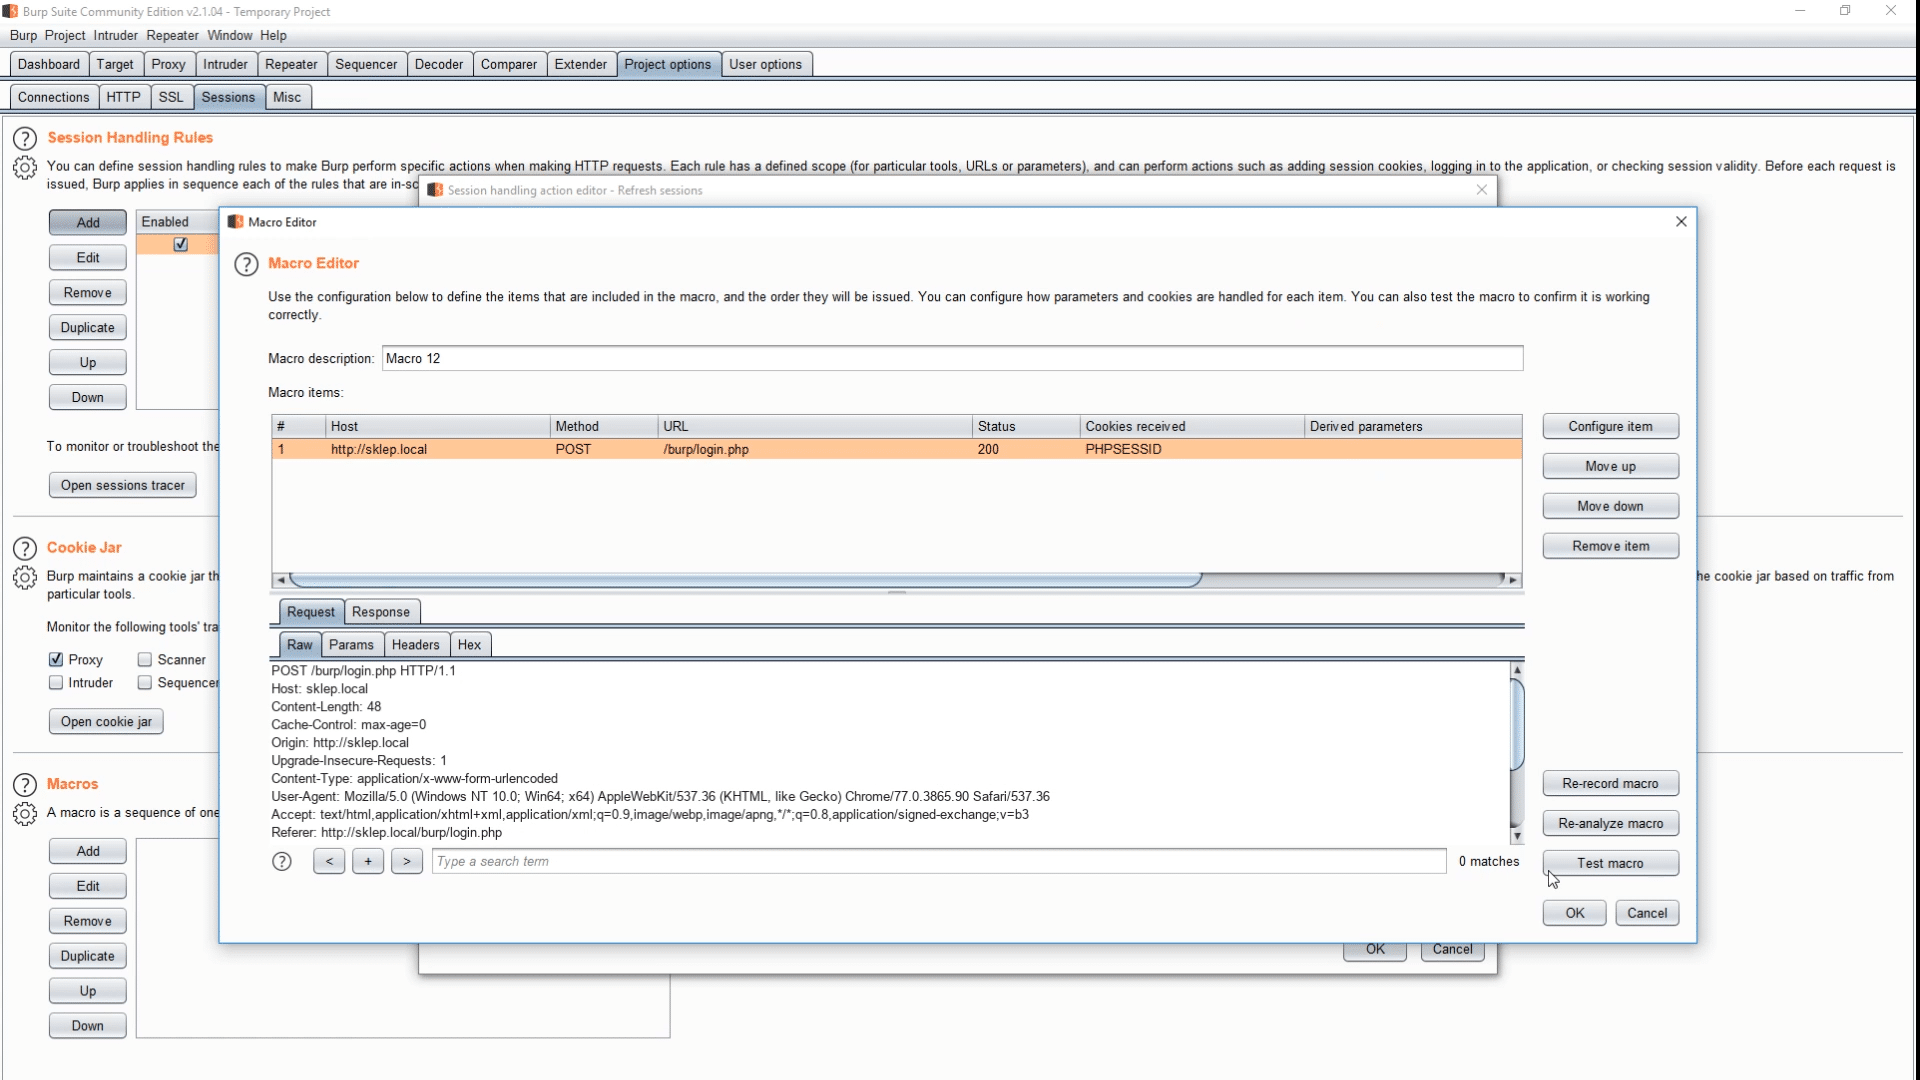Image resolution: width=1920 pixels, height=1080 pixels.
Task: Click Cancel in session handling action editor
Action: 1452,951
